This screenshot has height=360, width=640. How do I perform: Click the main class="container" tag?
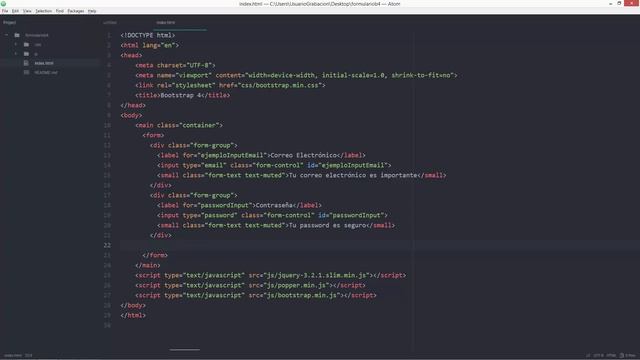(179, 125)
